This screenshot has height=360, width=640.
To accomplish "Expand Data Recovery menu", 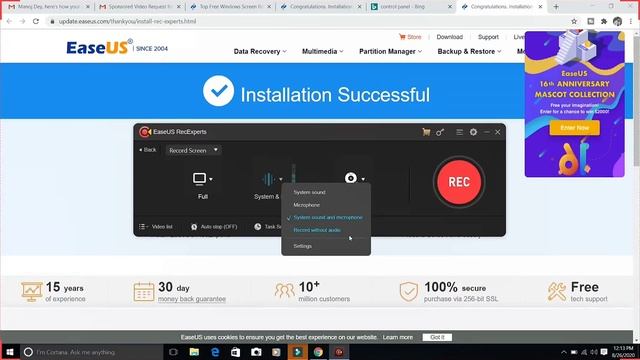I will tap(260, 51).
